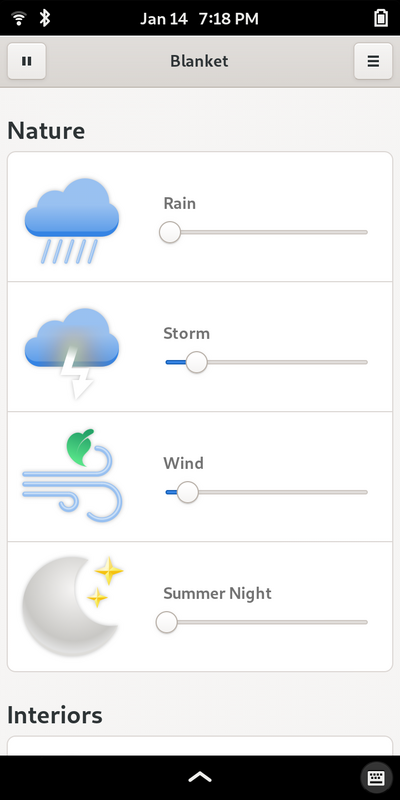Open the on-screen keyboard icon
400x800 pixels.
(x=377, y=778)
